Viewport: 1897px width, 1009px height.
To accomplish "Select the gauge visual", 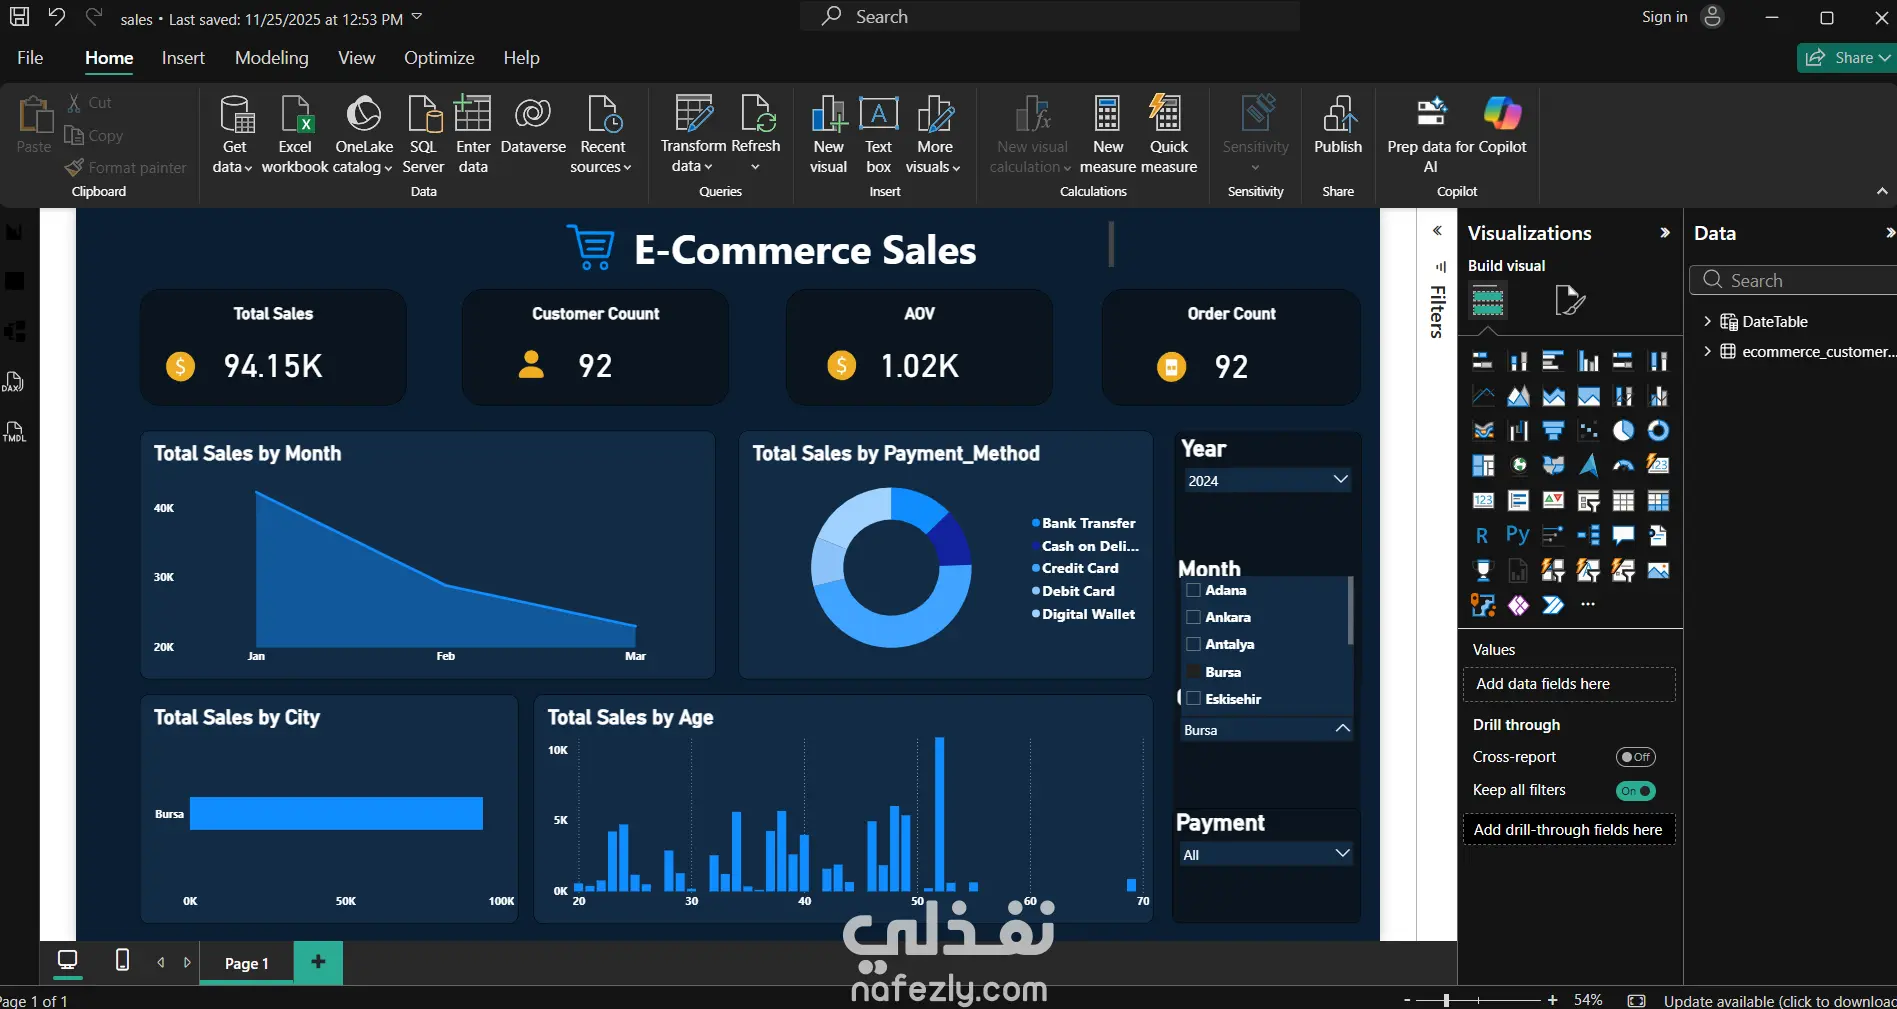I will pyautogui.click(x=1623, y=465).
